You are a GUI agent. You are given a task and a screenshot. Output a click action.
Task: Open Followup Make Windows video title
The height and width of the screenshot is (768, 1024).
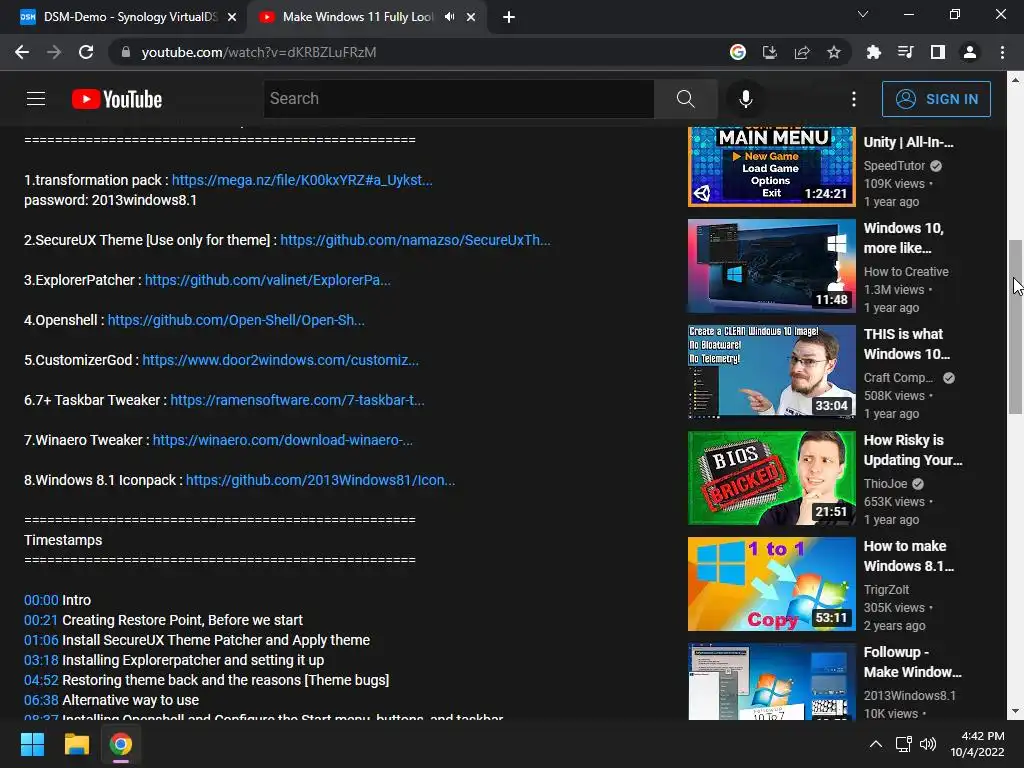(x=912, y=662)
